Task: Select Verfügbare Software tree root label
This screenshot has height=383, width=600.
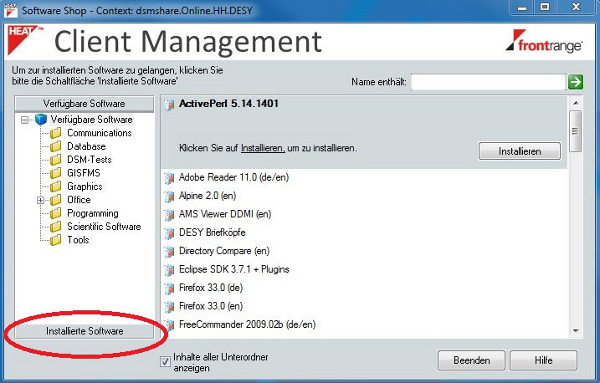Action: pos(92,120)
